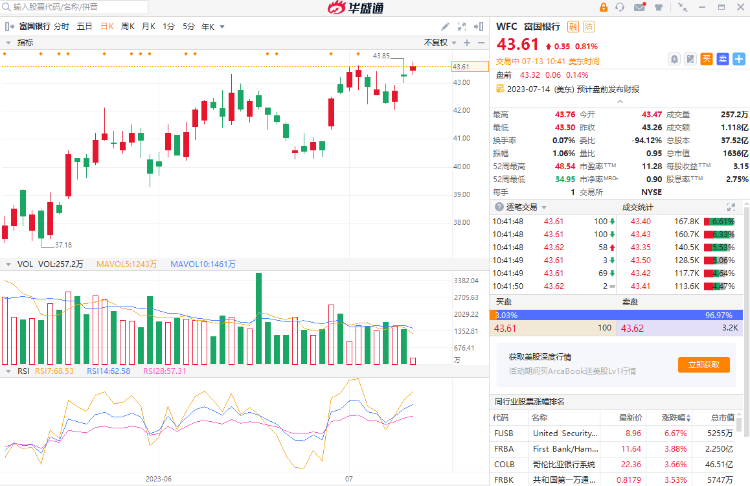Viewport: 750px width, 486px height.
Task: Open the 年K period dropdown arrow
Action: (222, 26)
